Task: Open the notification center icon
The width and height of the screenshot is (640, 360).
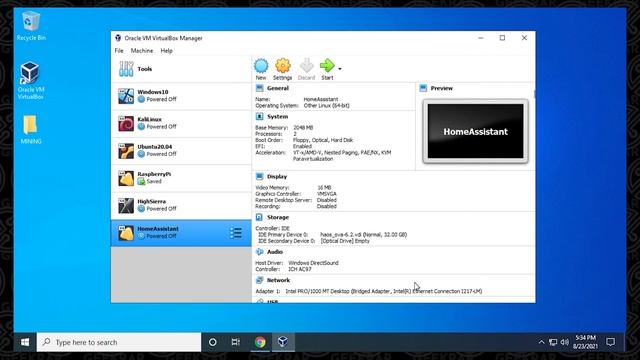Action: [611, 342]
